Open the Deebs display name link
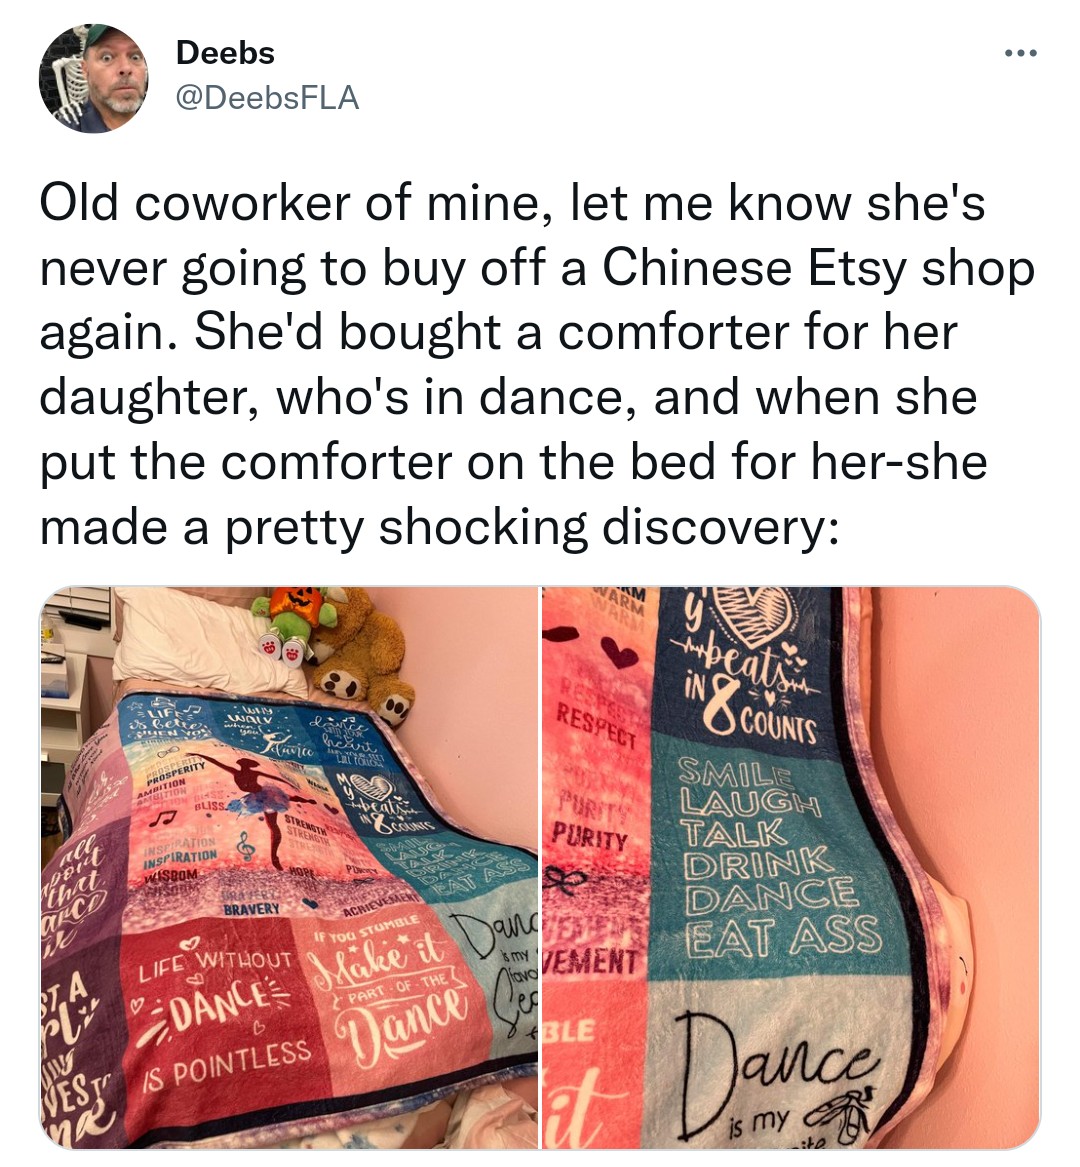 coord(225,53)
